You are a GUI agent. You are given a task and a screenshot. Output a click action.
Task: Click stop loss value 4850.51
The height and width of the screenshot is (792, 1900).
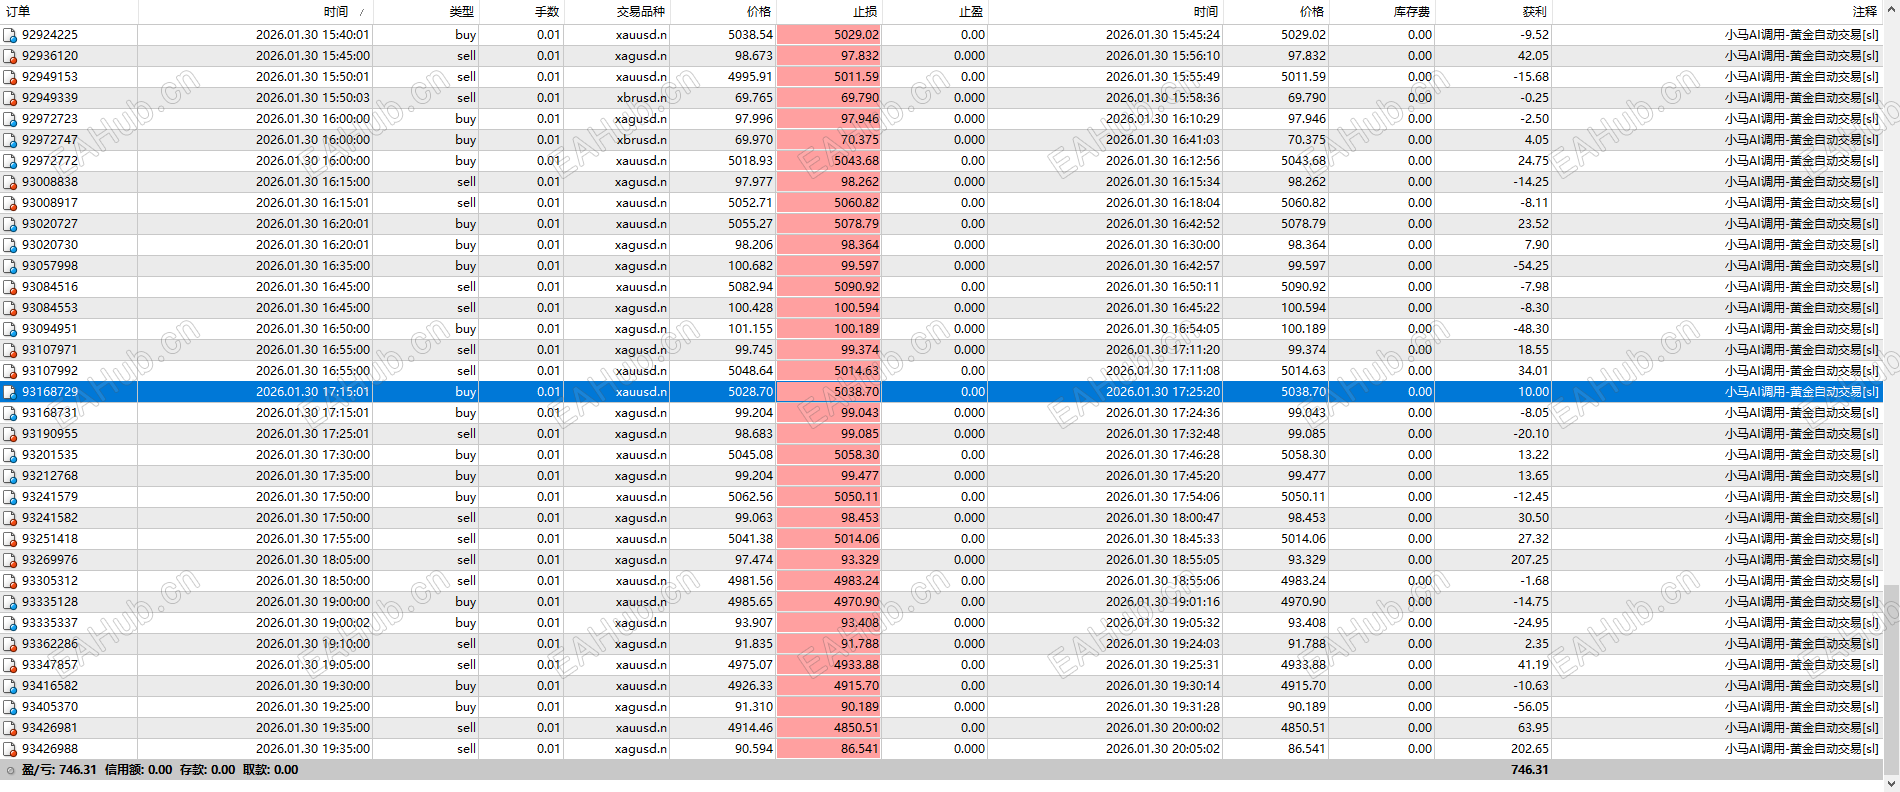[x=857, y=728]
